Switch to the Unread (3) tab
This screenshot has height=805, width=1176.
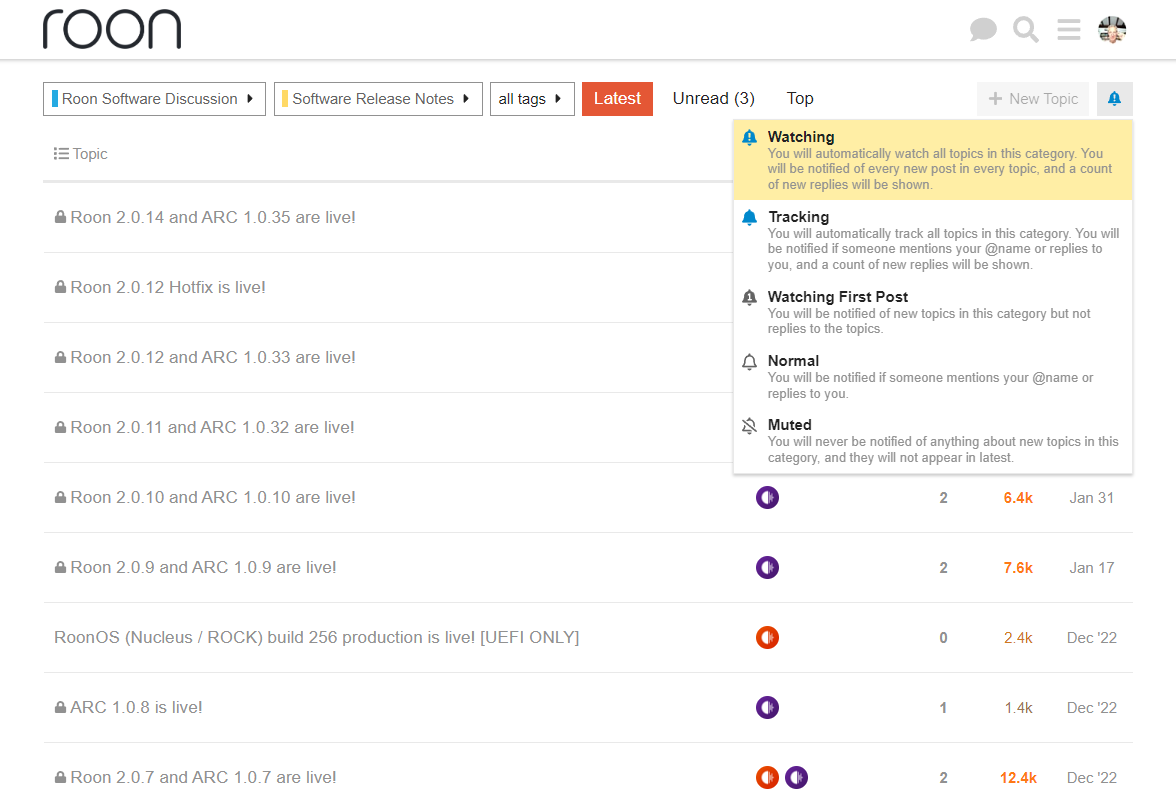713,99
